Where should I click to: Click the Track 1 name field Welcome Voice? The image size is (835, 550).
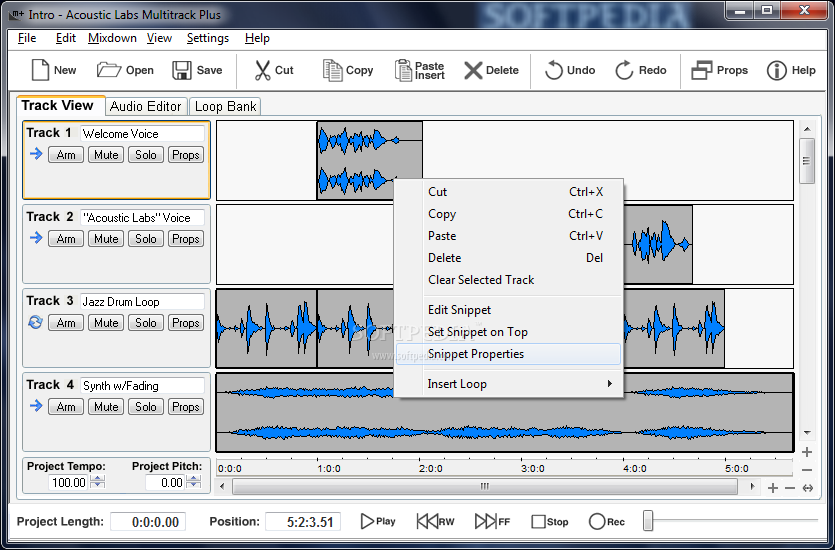(x=142, y=134)
